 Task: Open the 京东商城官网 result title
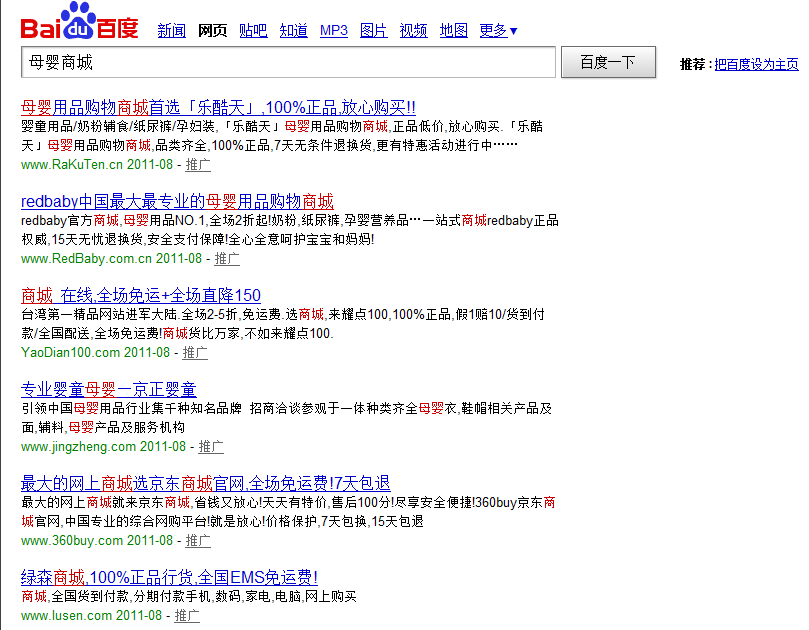click(x=205, y=483)
